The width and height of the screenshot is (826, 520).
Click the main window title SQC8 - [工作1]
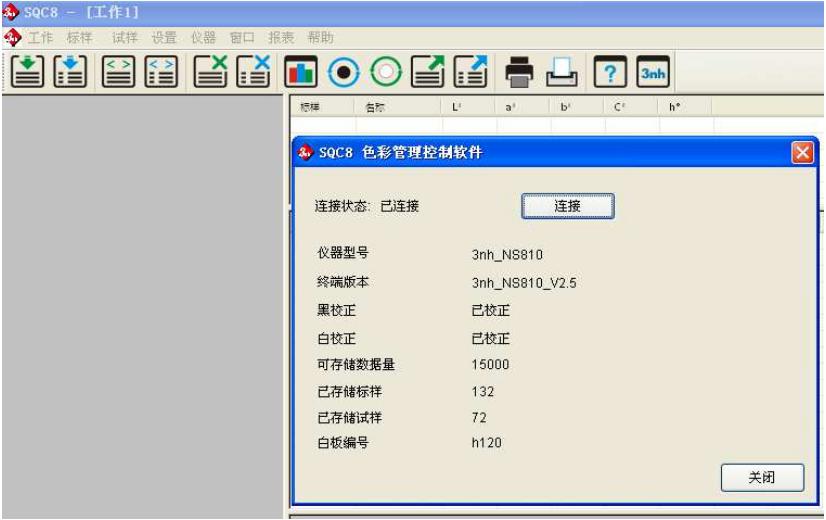(81, 12)
